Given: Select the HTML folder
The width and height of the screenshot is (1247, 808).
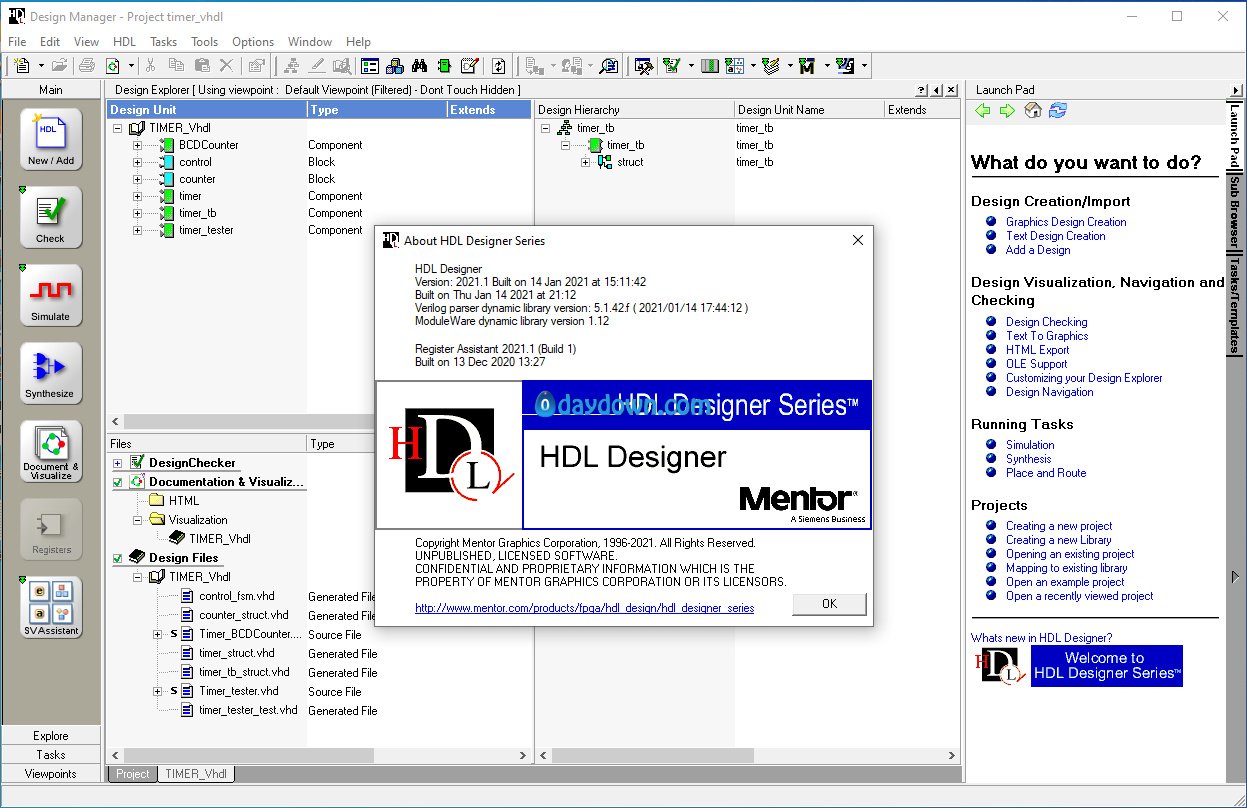Looking at the screenshot, I should pos(184,501).
